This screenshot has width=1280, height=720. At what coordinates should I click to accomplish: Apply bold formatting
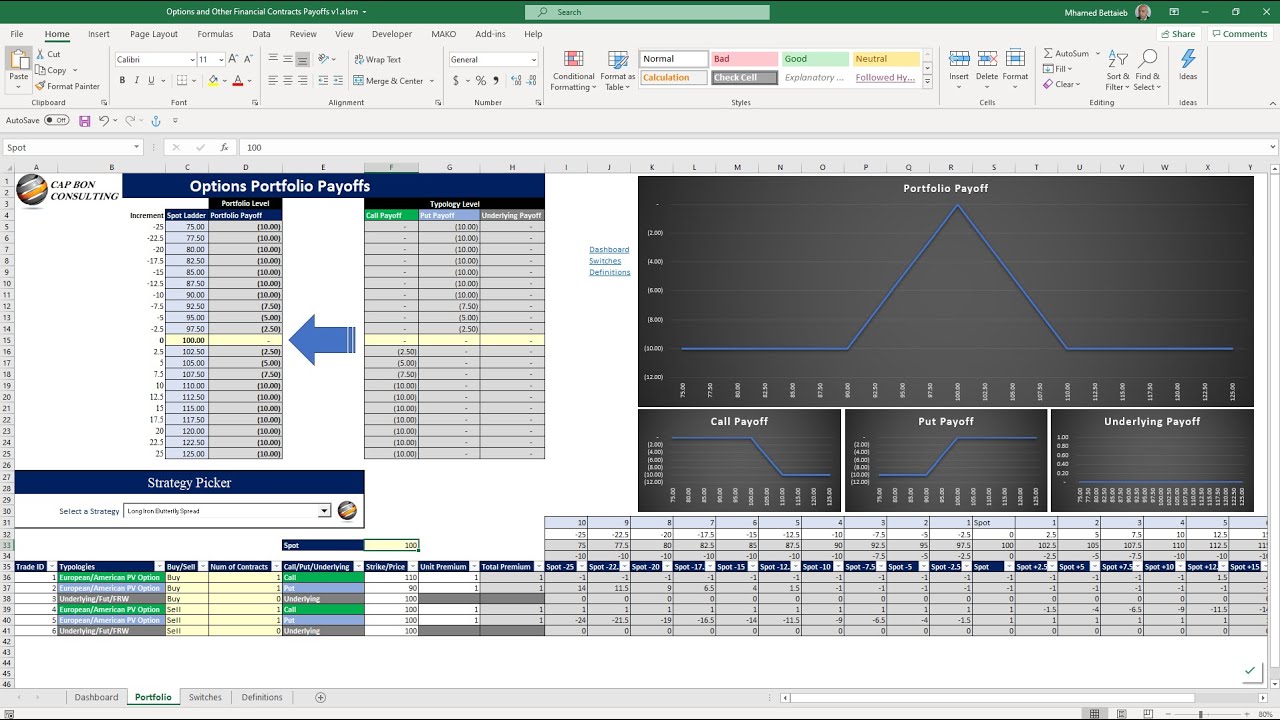[122, 81]
